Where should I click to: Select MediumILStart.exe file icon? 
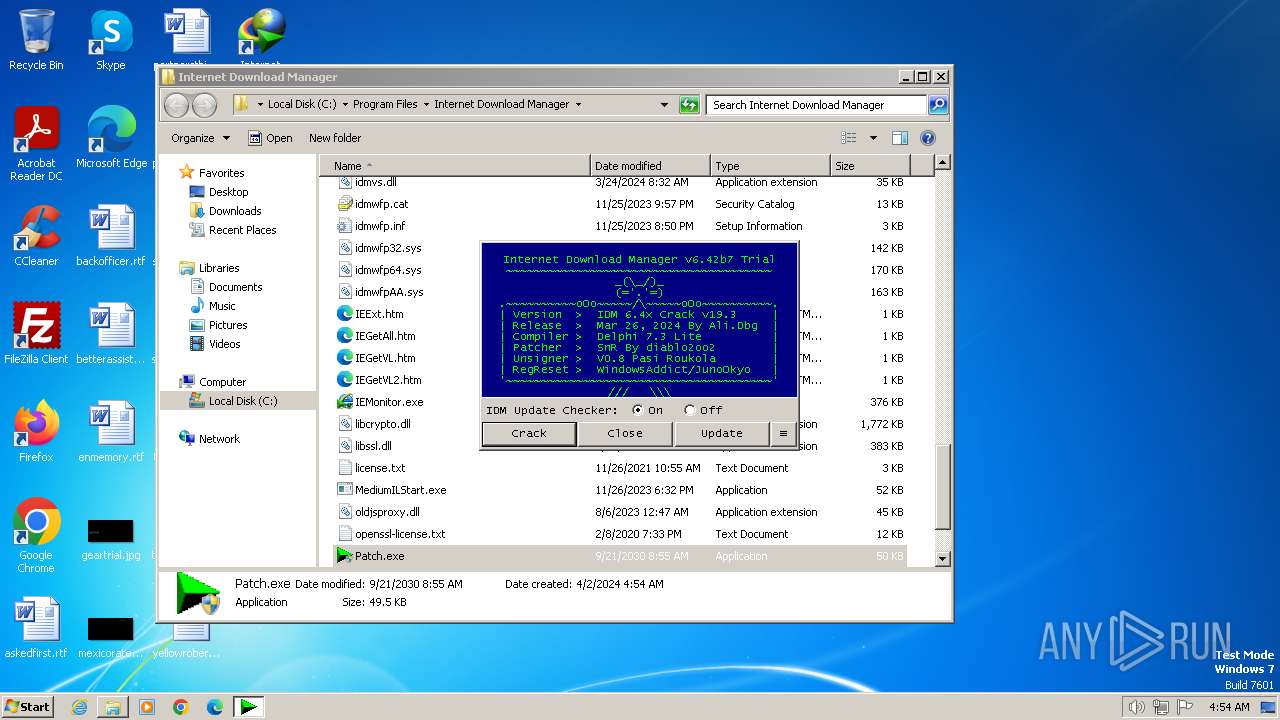(x=345, y=490)
